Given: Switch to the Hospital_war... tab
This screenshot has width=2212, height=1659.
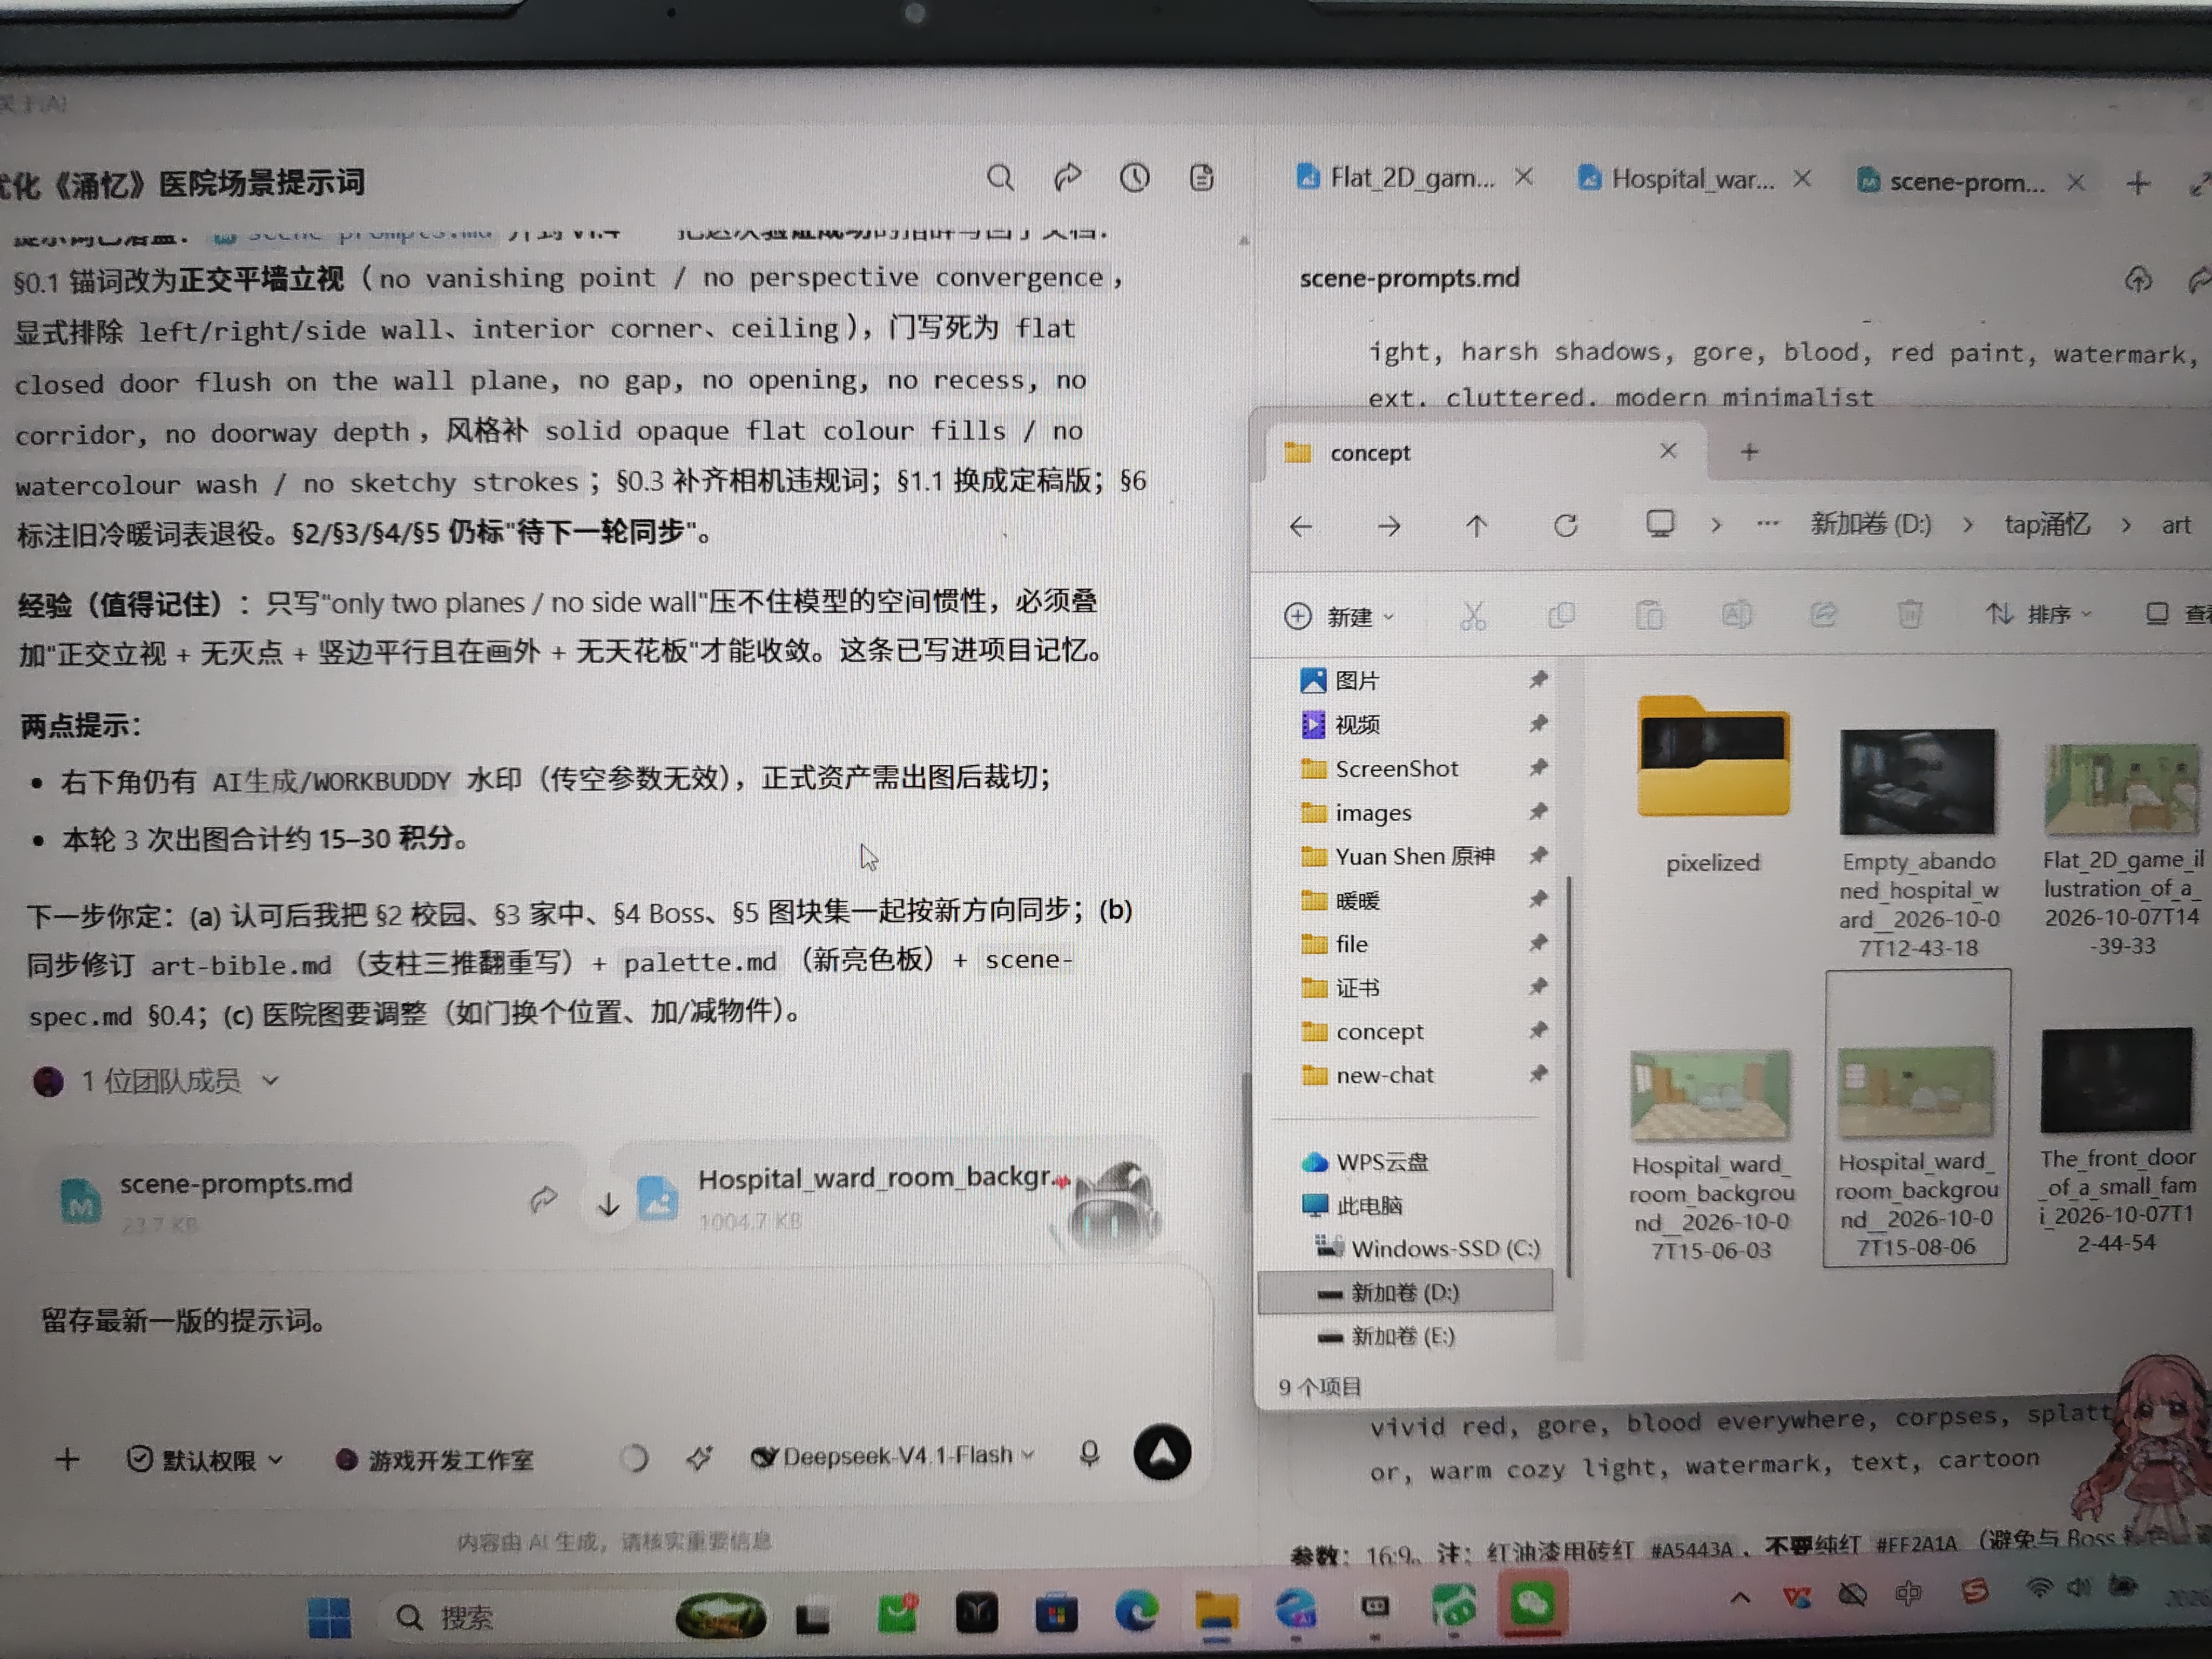Looking at the screenshot, I should [1677, 179].
